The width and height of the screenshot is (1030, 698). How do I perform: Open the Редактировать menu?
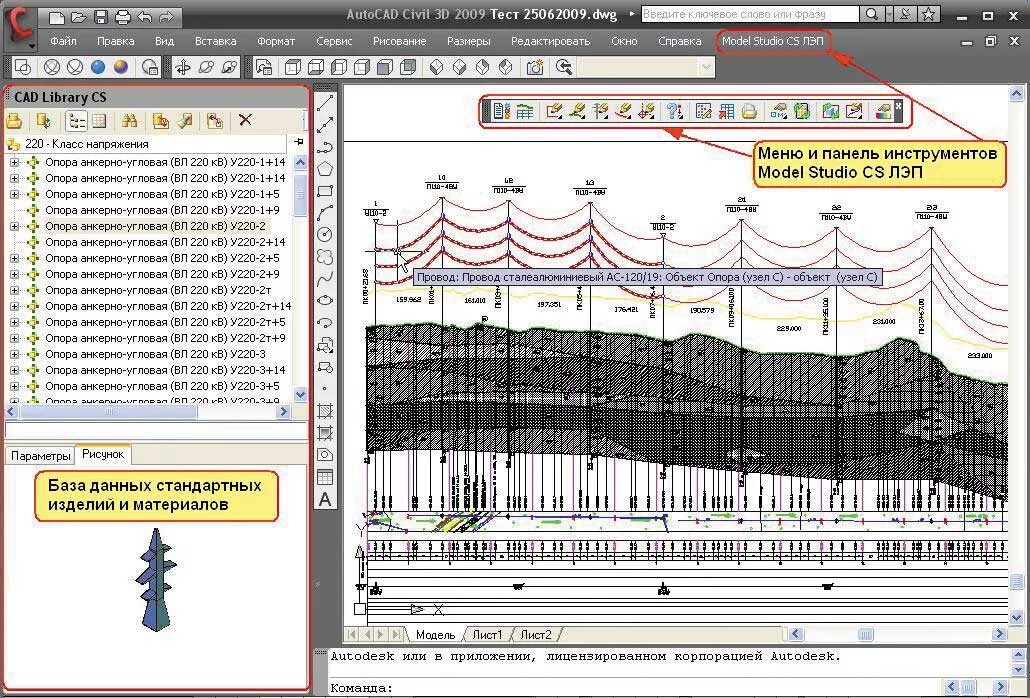pyautogui.click(x=550, y=41)
